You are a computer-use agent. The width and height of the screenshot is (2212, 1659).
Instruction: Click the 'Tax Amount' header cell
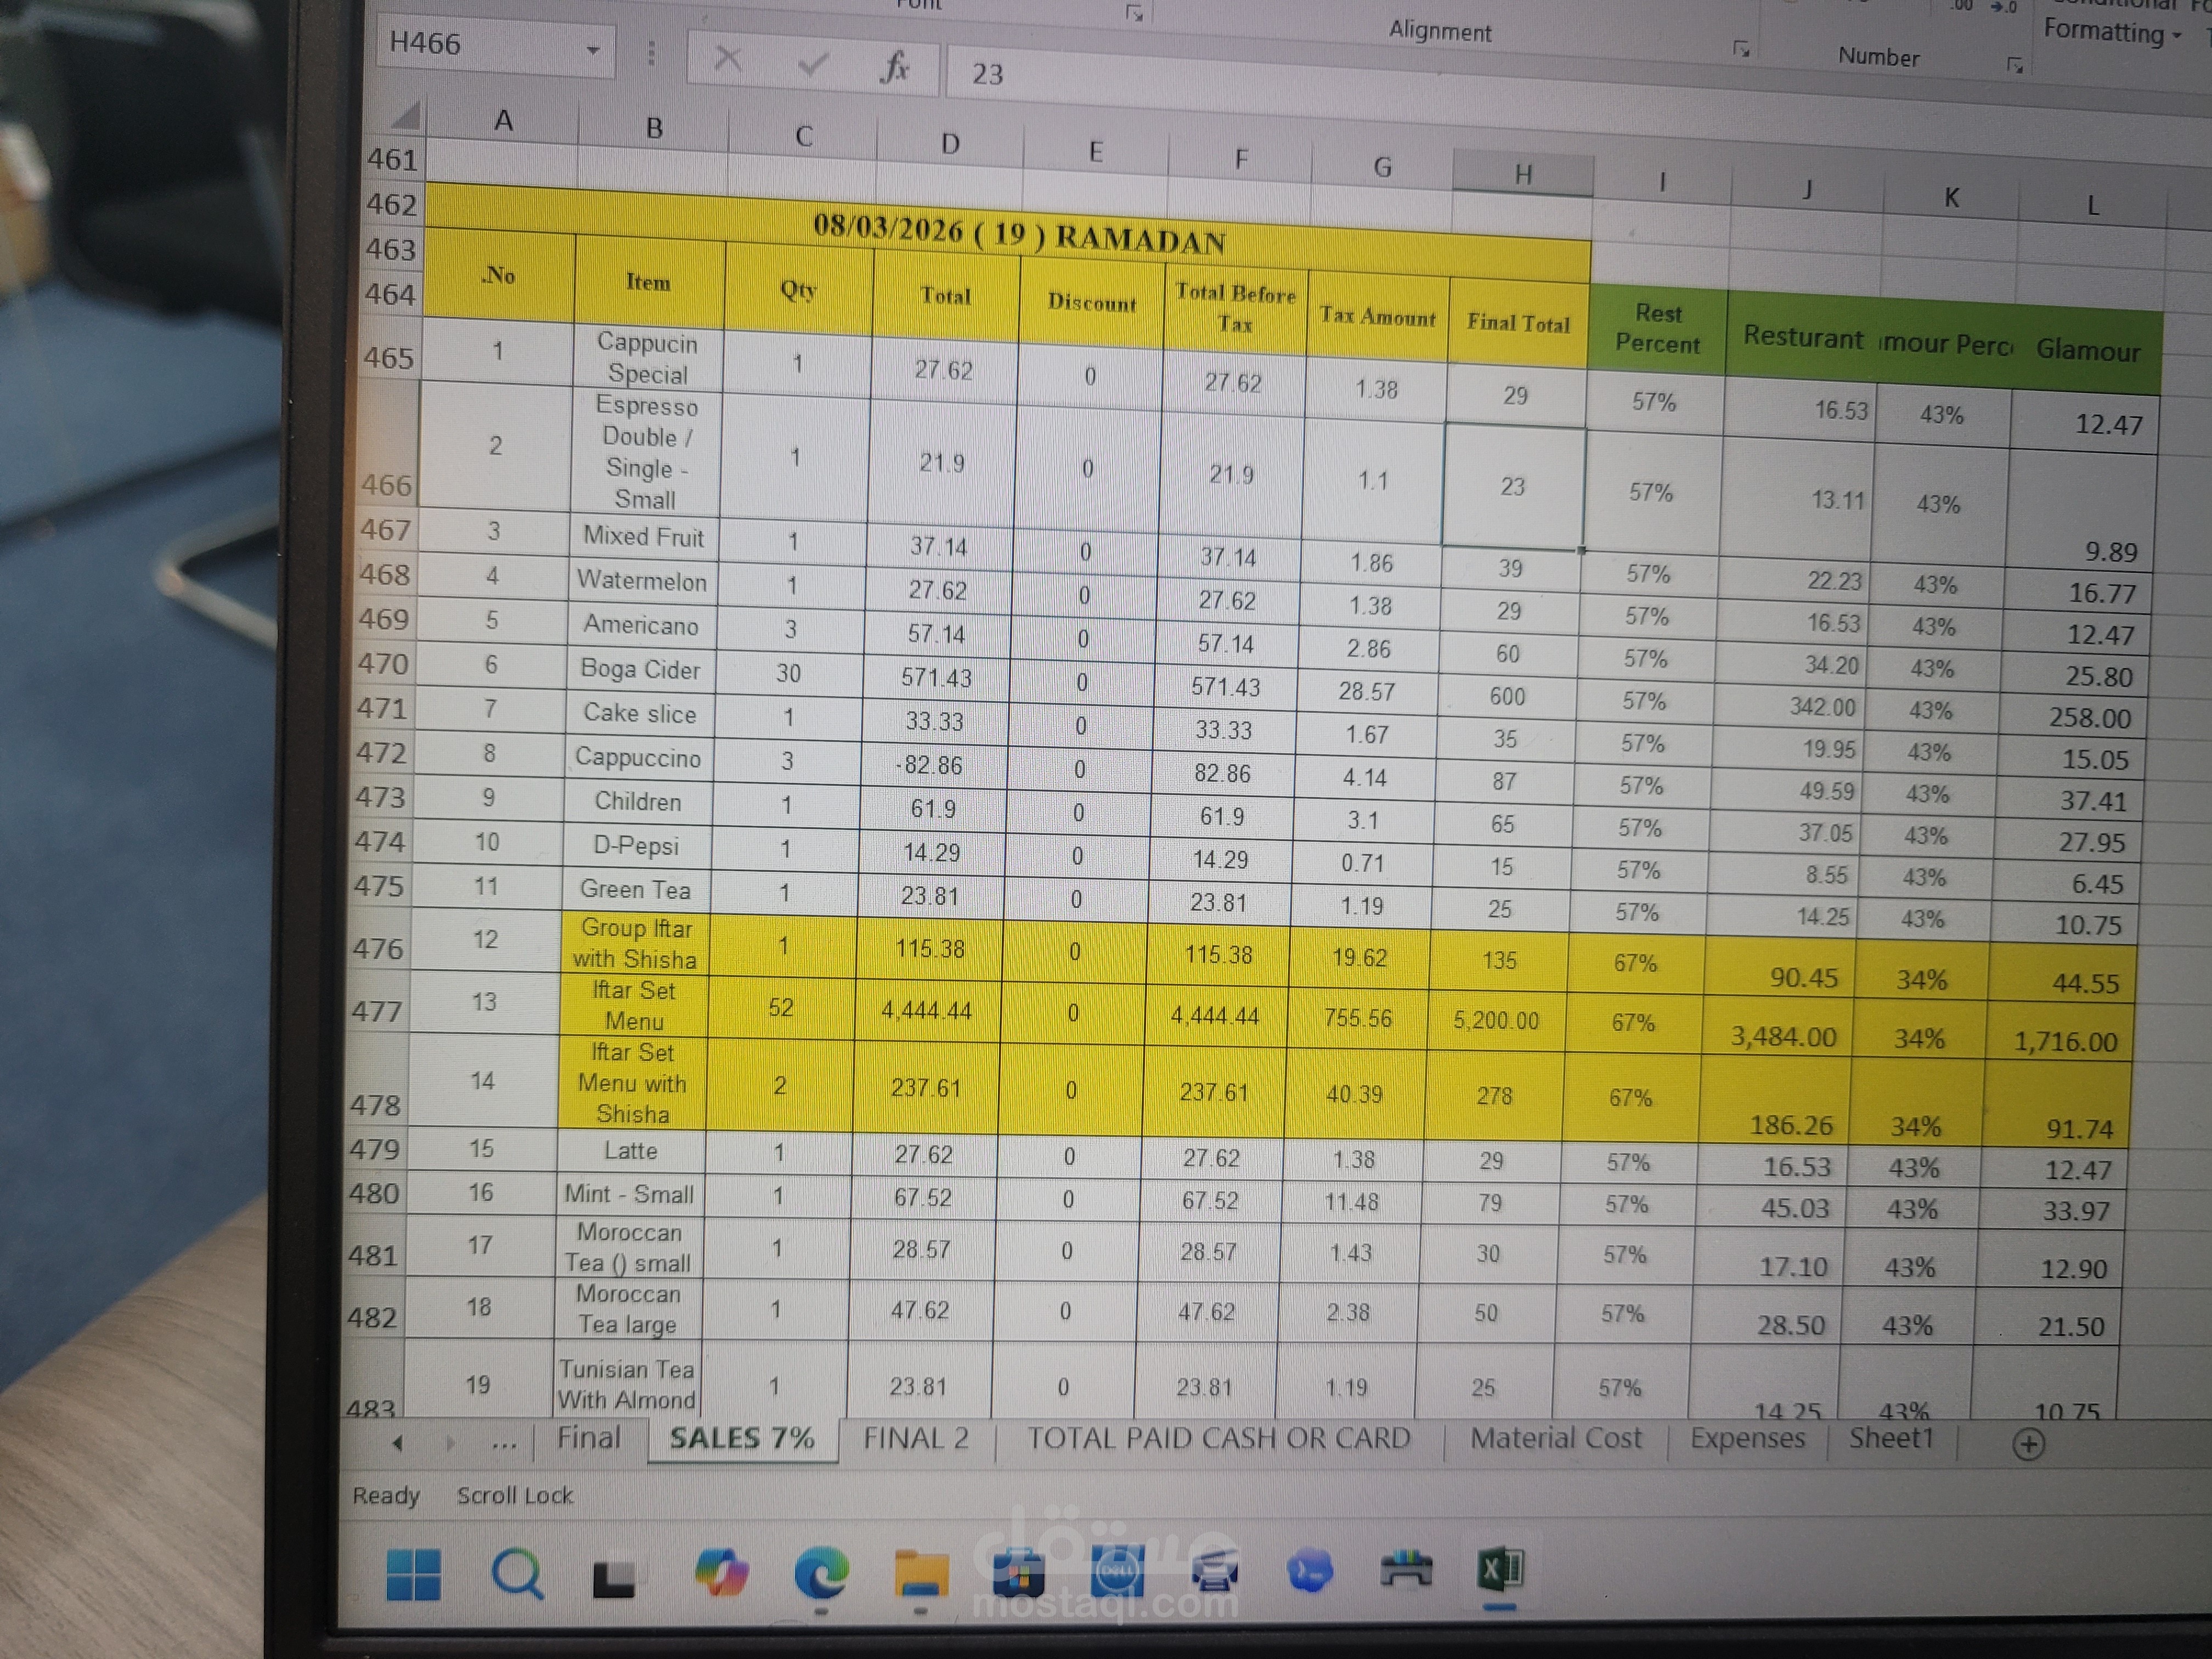[1377, 316]
